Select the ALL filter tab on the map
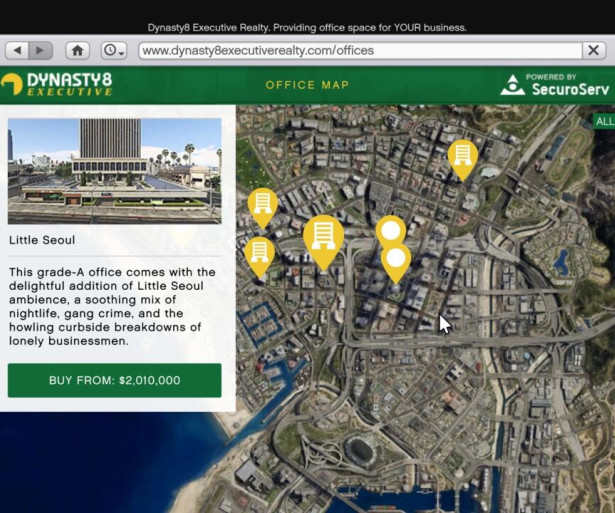 pyautogui.click(x=604, y=121)
